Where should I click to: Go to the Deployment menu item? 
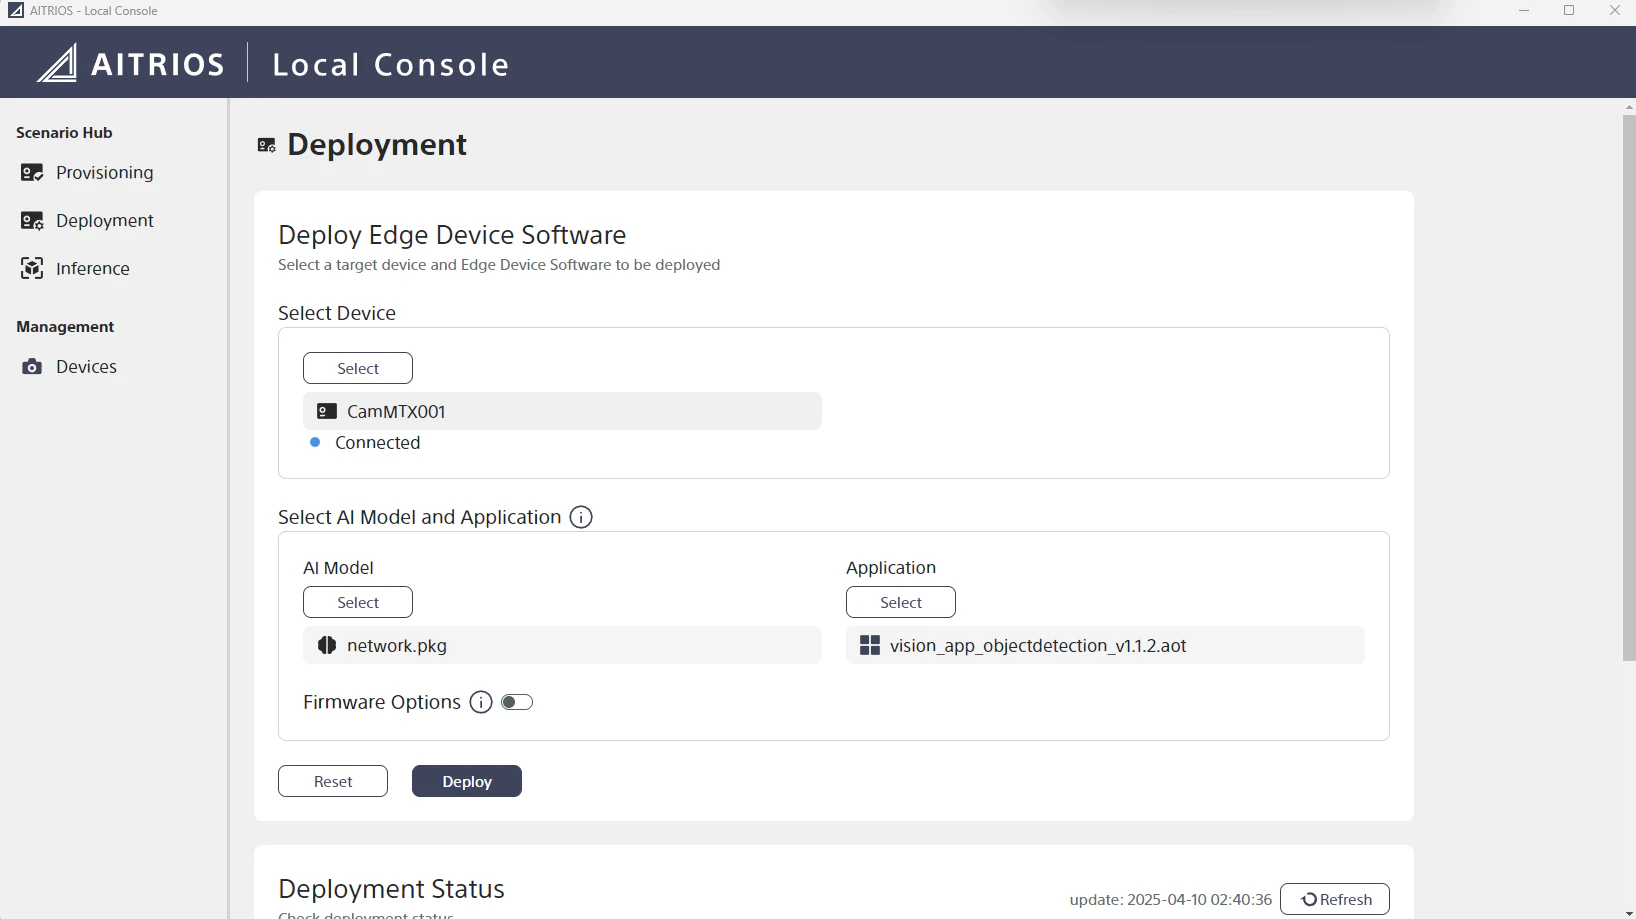tap(105, 221)
